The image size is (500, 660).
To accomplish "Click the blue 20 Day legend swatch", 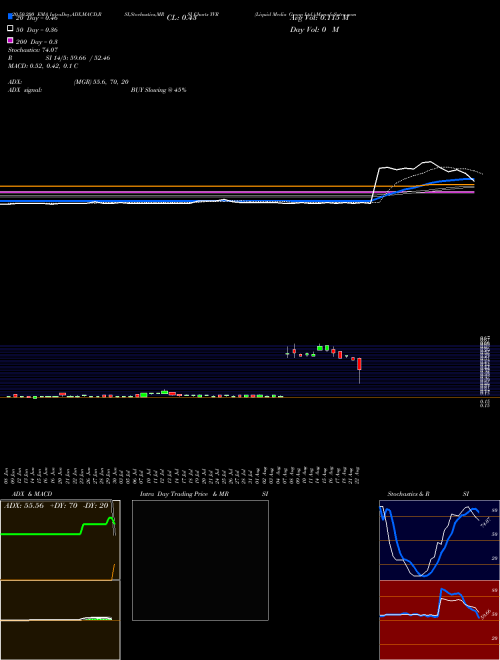I will tap(10, 16).
